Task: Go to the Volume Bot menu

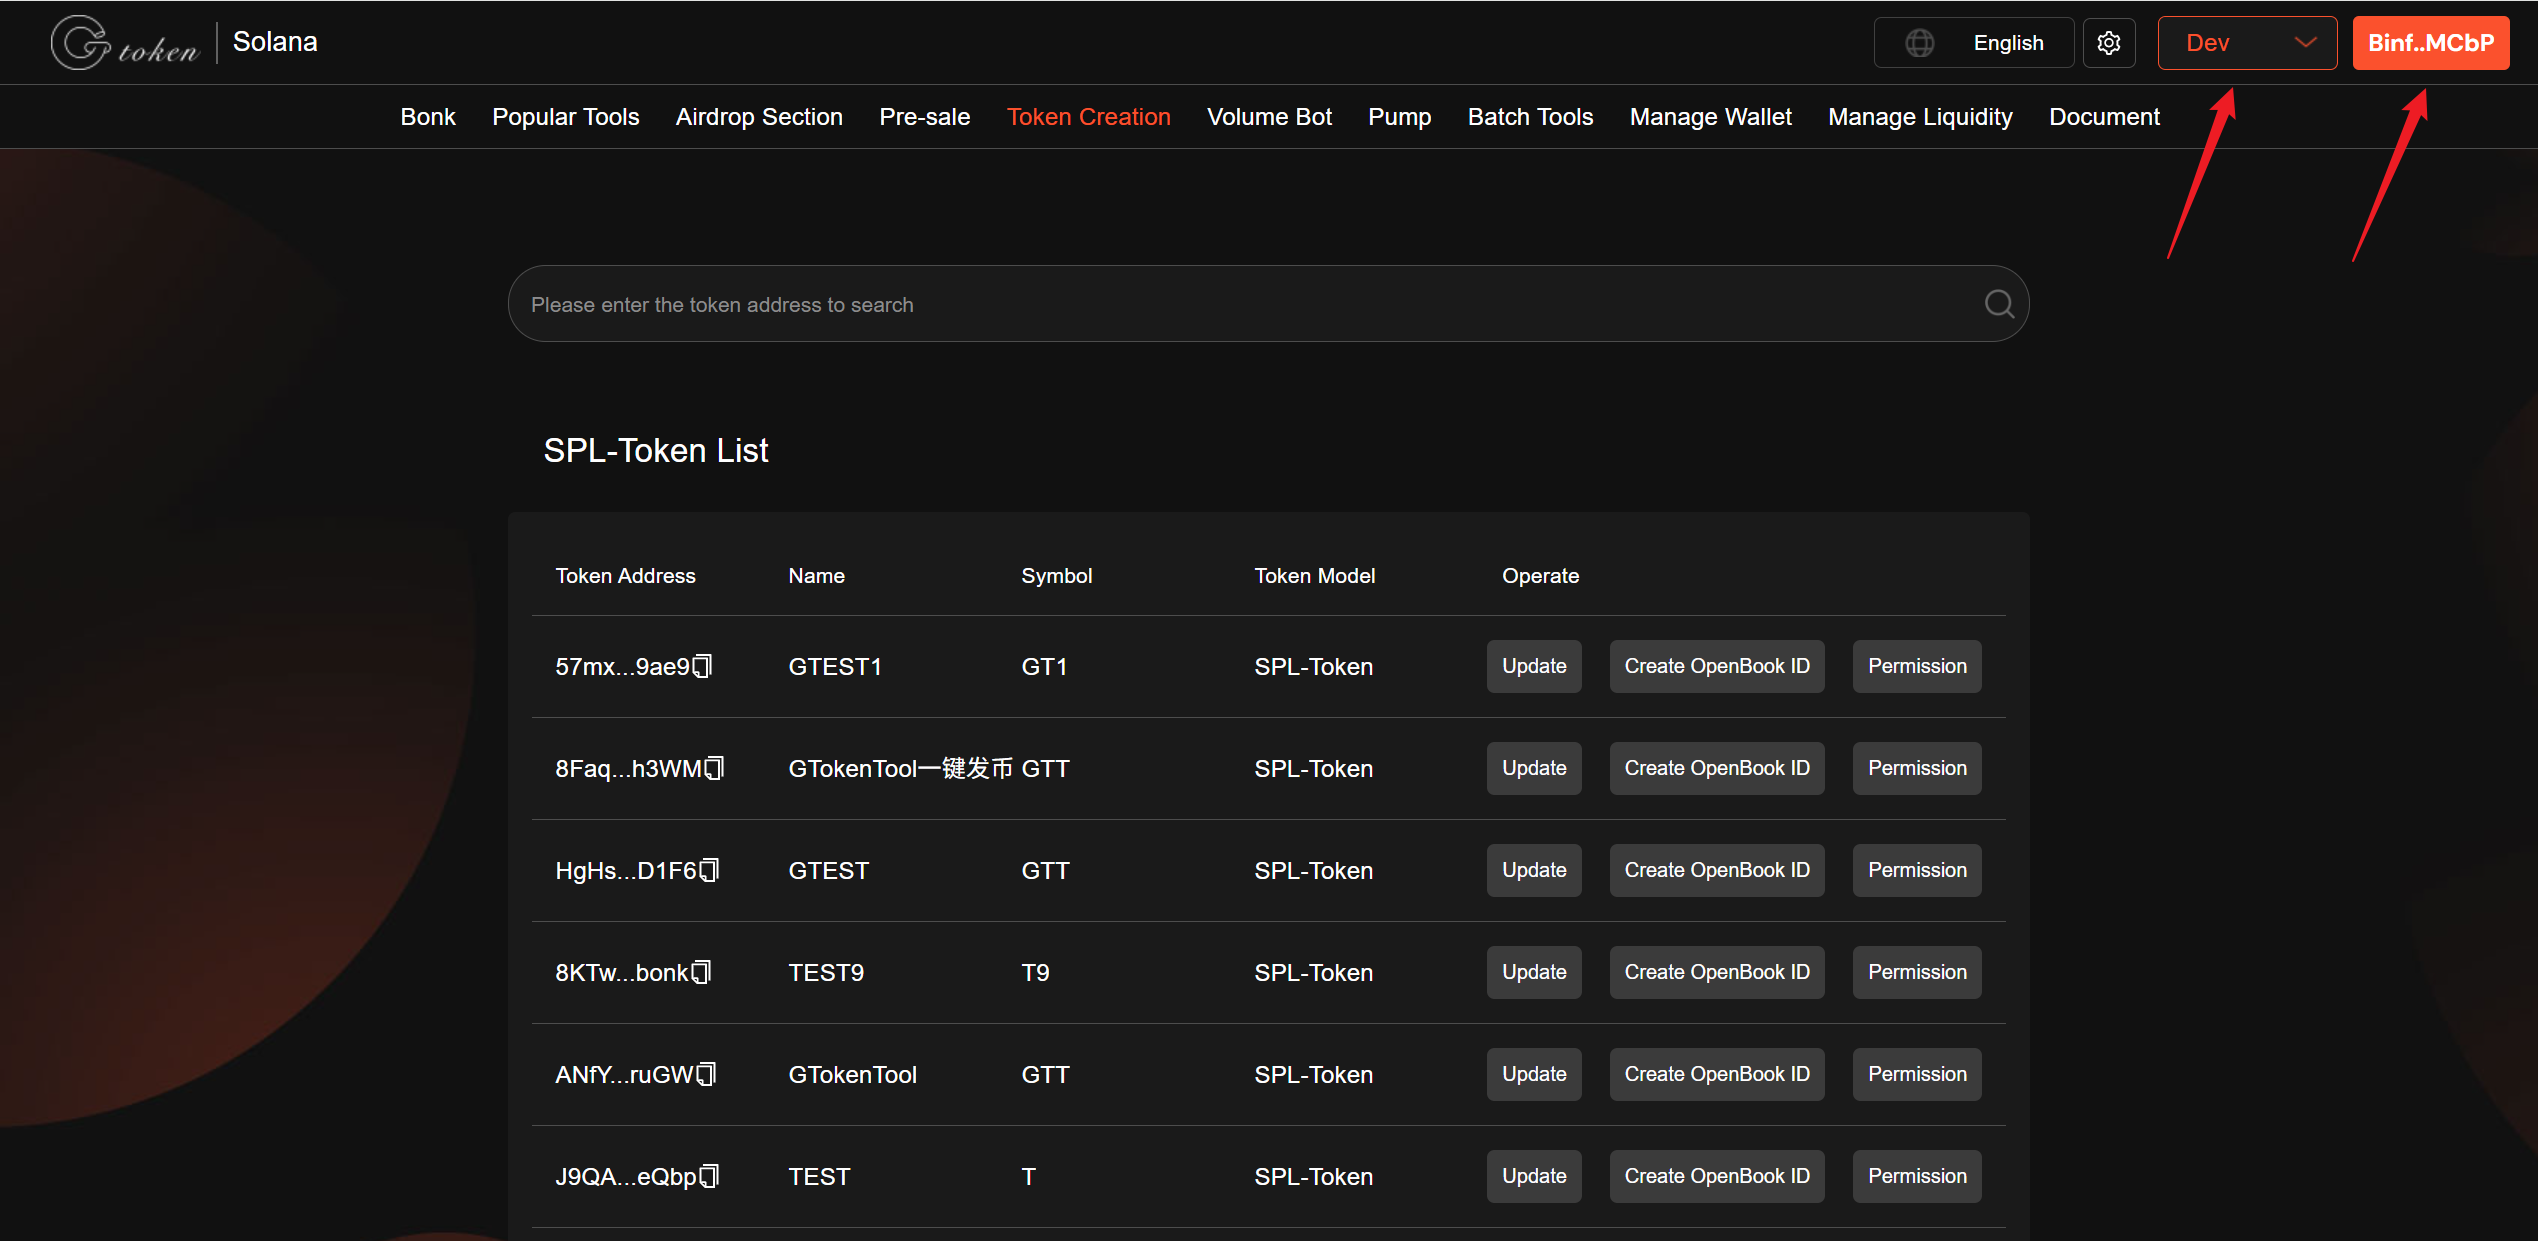Action: click(1269, 117)
